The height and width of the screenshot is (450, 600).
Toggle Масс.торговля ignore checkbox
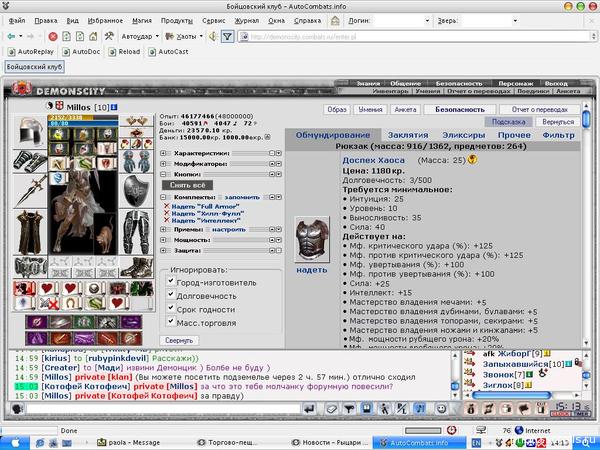click(x=171, y=321)
